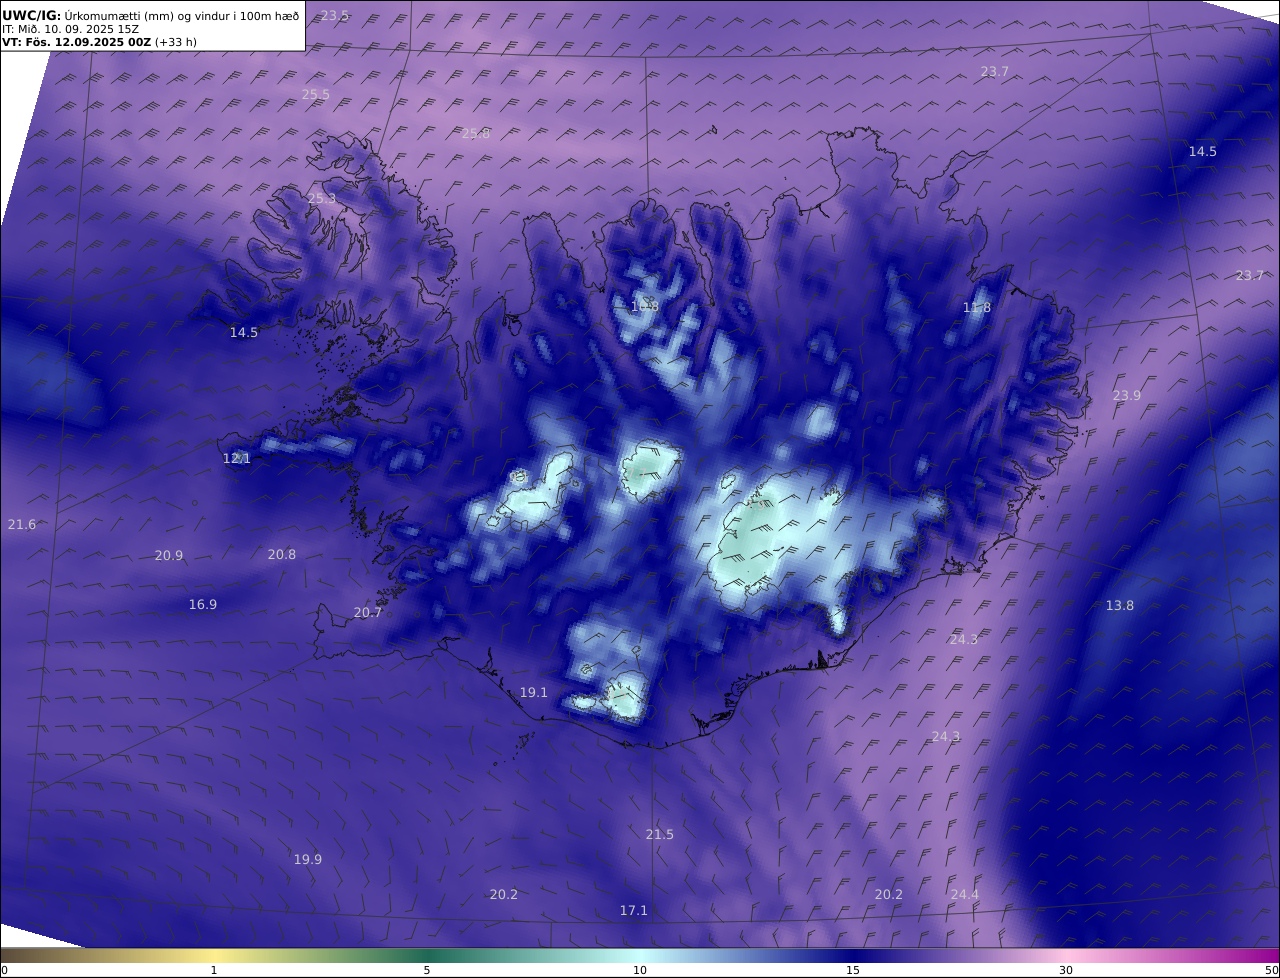Click the colour scale tick label 0
Screen dimensions: 1280x978
(4, 970)
